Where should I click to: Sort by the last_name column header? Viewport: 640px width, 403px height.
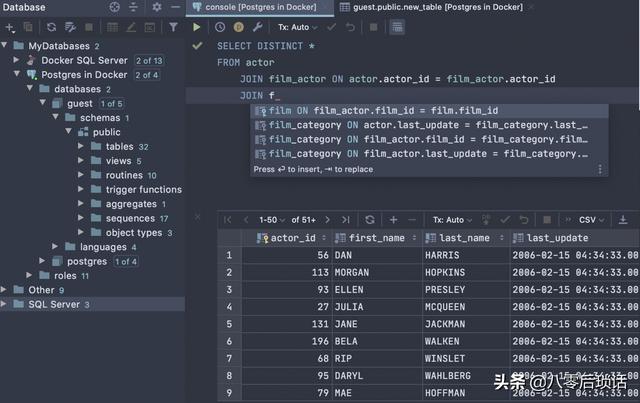[x=465, y=238]
